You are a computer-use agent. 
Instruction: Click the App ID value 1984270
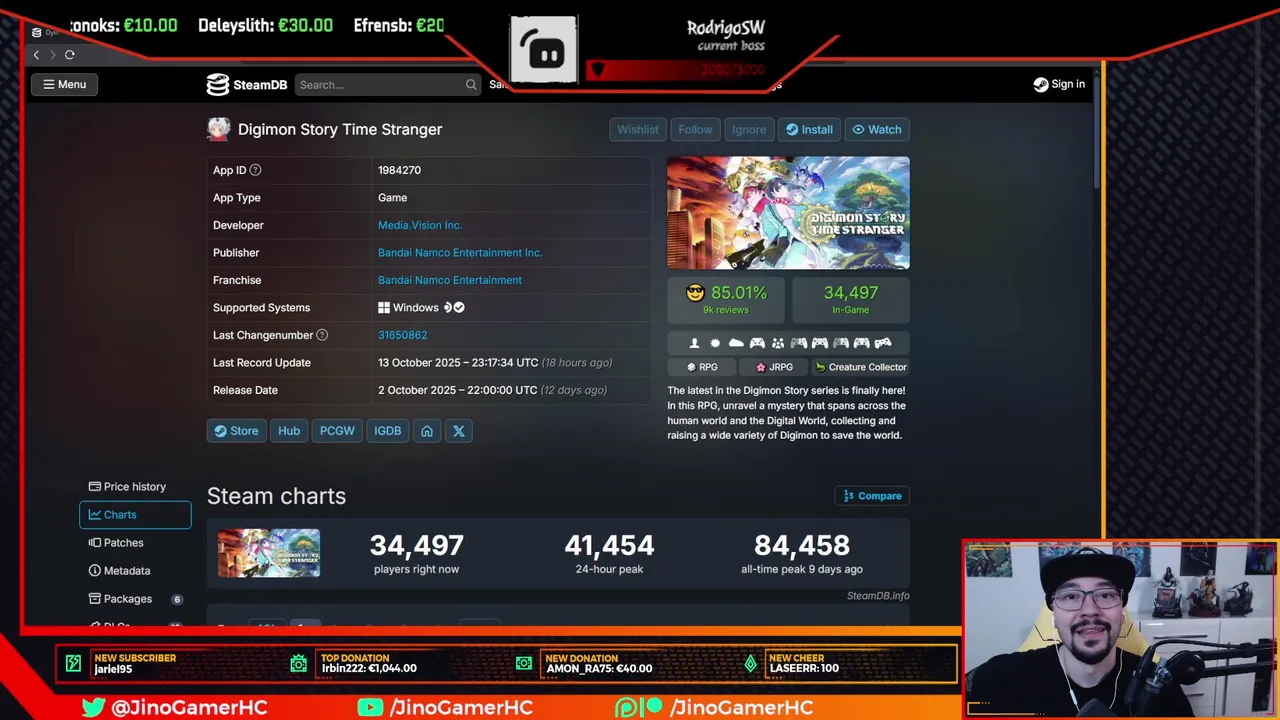coord(399,170)
